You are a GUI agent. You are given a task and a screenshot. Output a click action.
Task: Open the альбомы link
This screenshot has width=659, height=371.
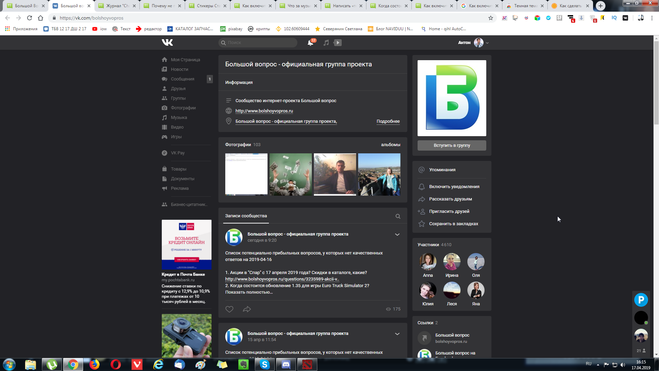point(390,145)
